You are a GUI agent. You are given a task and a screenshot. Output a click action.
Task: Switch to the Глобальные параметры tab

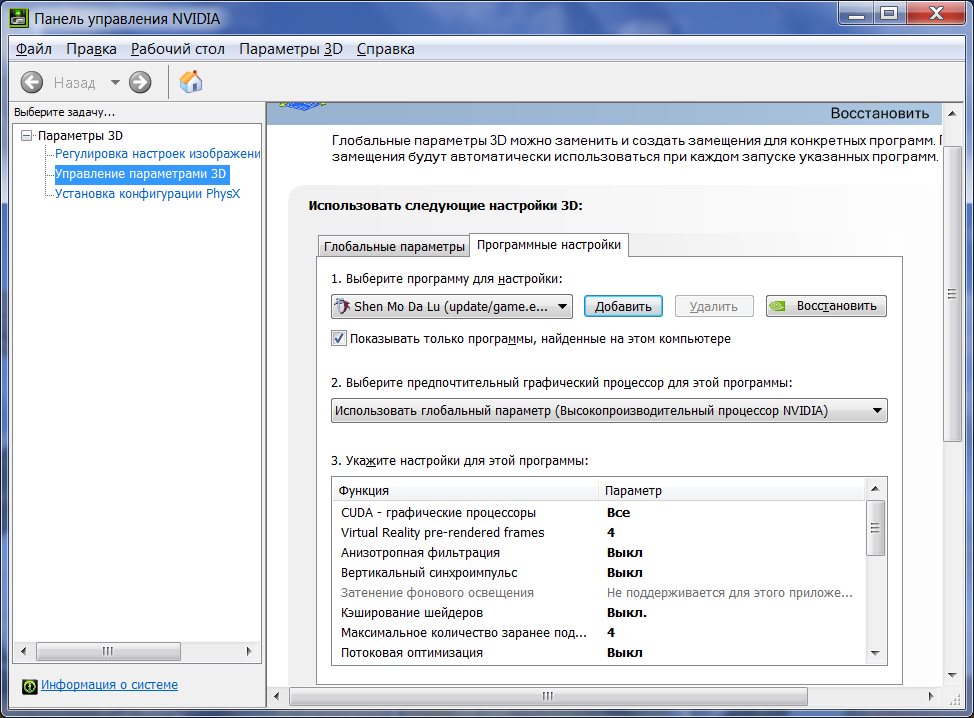click(394, 246)
